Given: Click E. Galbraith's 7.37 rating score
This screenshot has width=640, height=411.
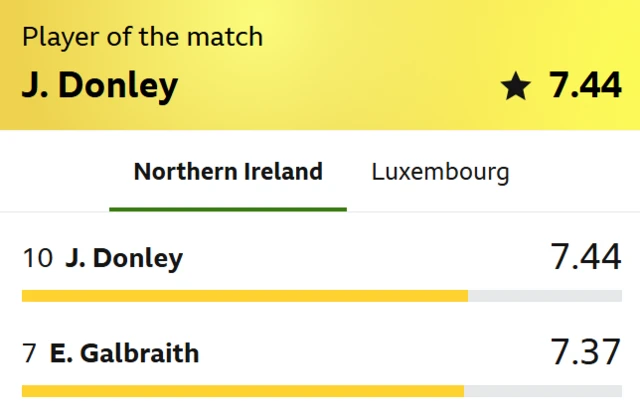Looking at the screenshot, I should coord(585,352).
